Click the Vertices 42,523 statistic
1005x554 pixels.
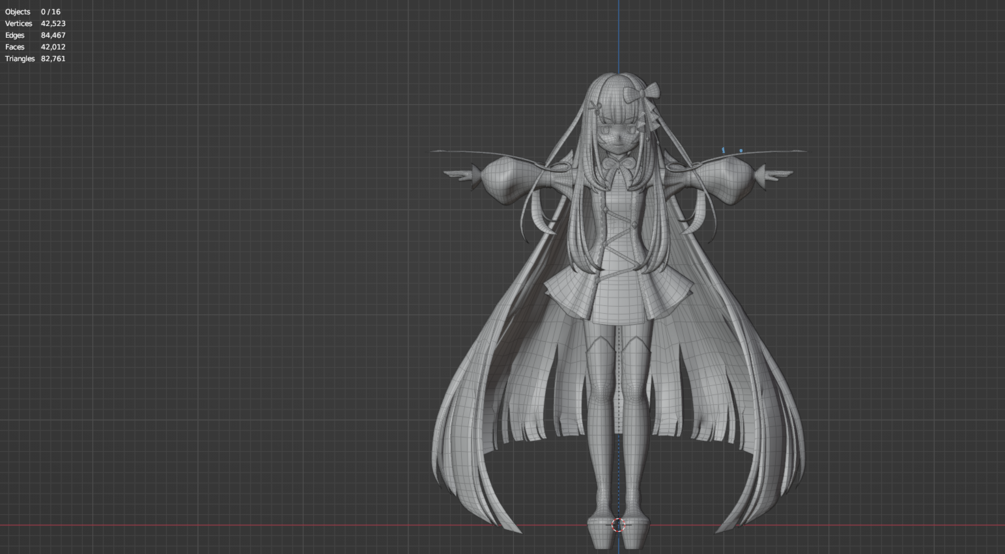pos(35,23)
